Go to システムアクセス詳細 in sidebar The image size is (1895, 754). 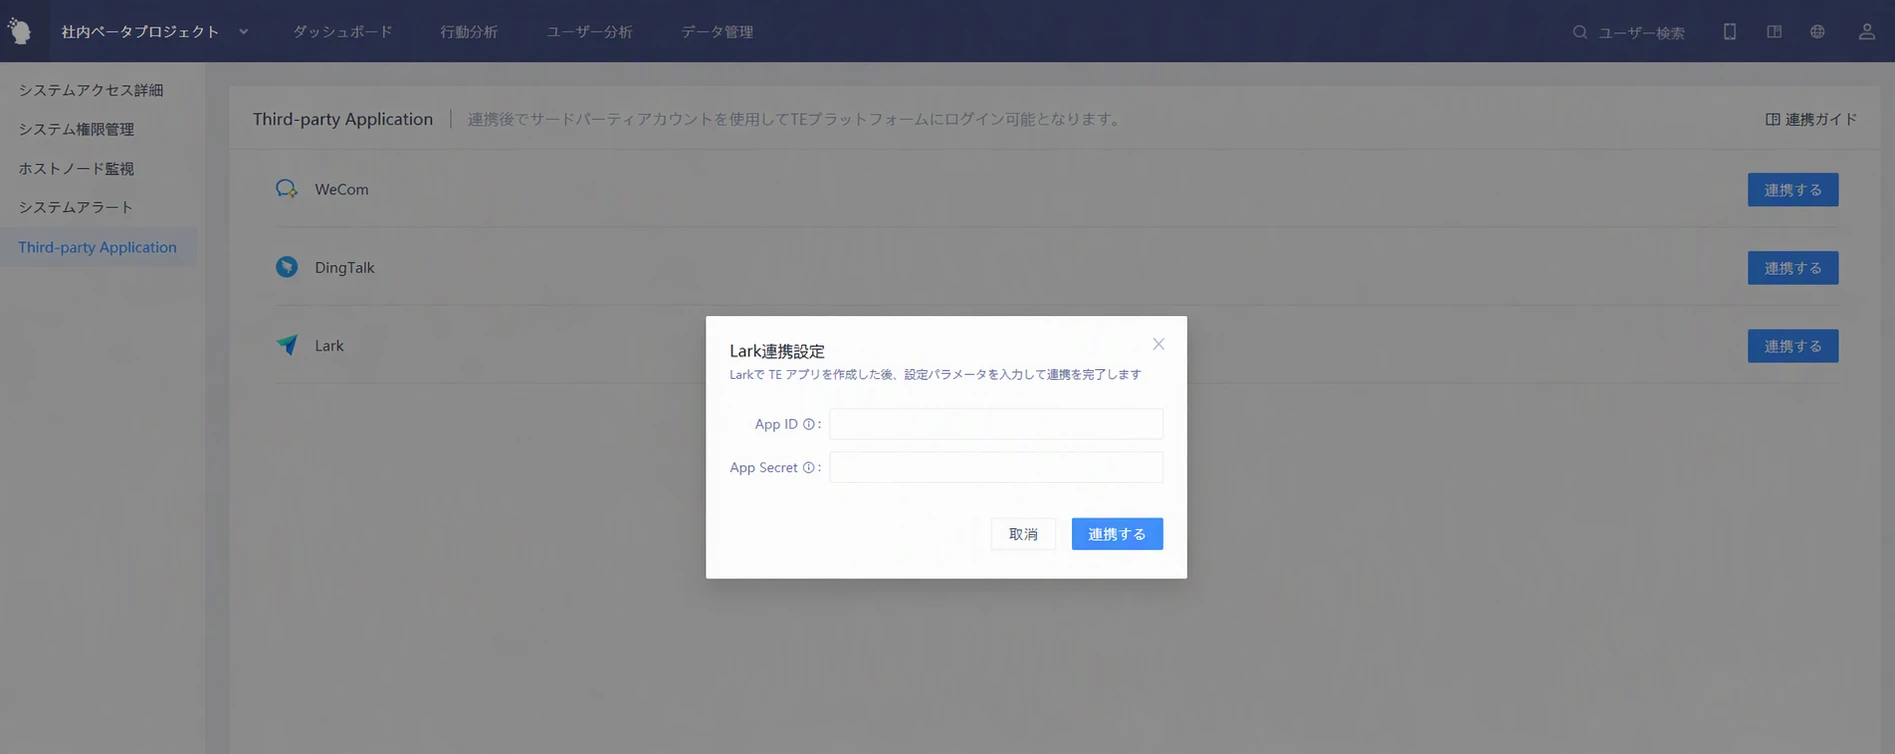coord(91,90)
